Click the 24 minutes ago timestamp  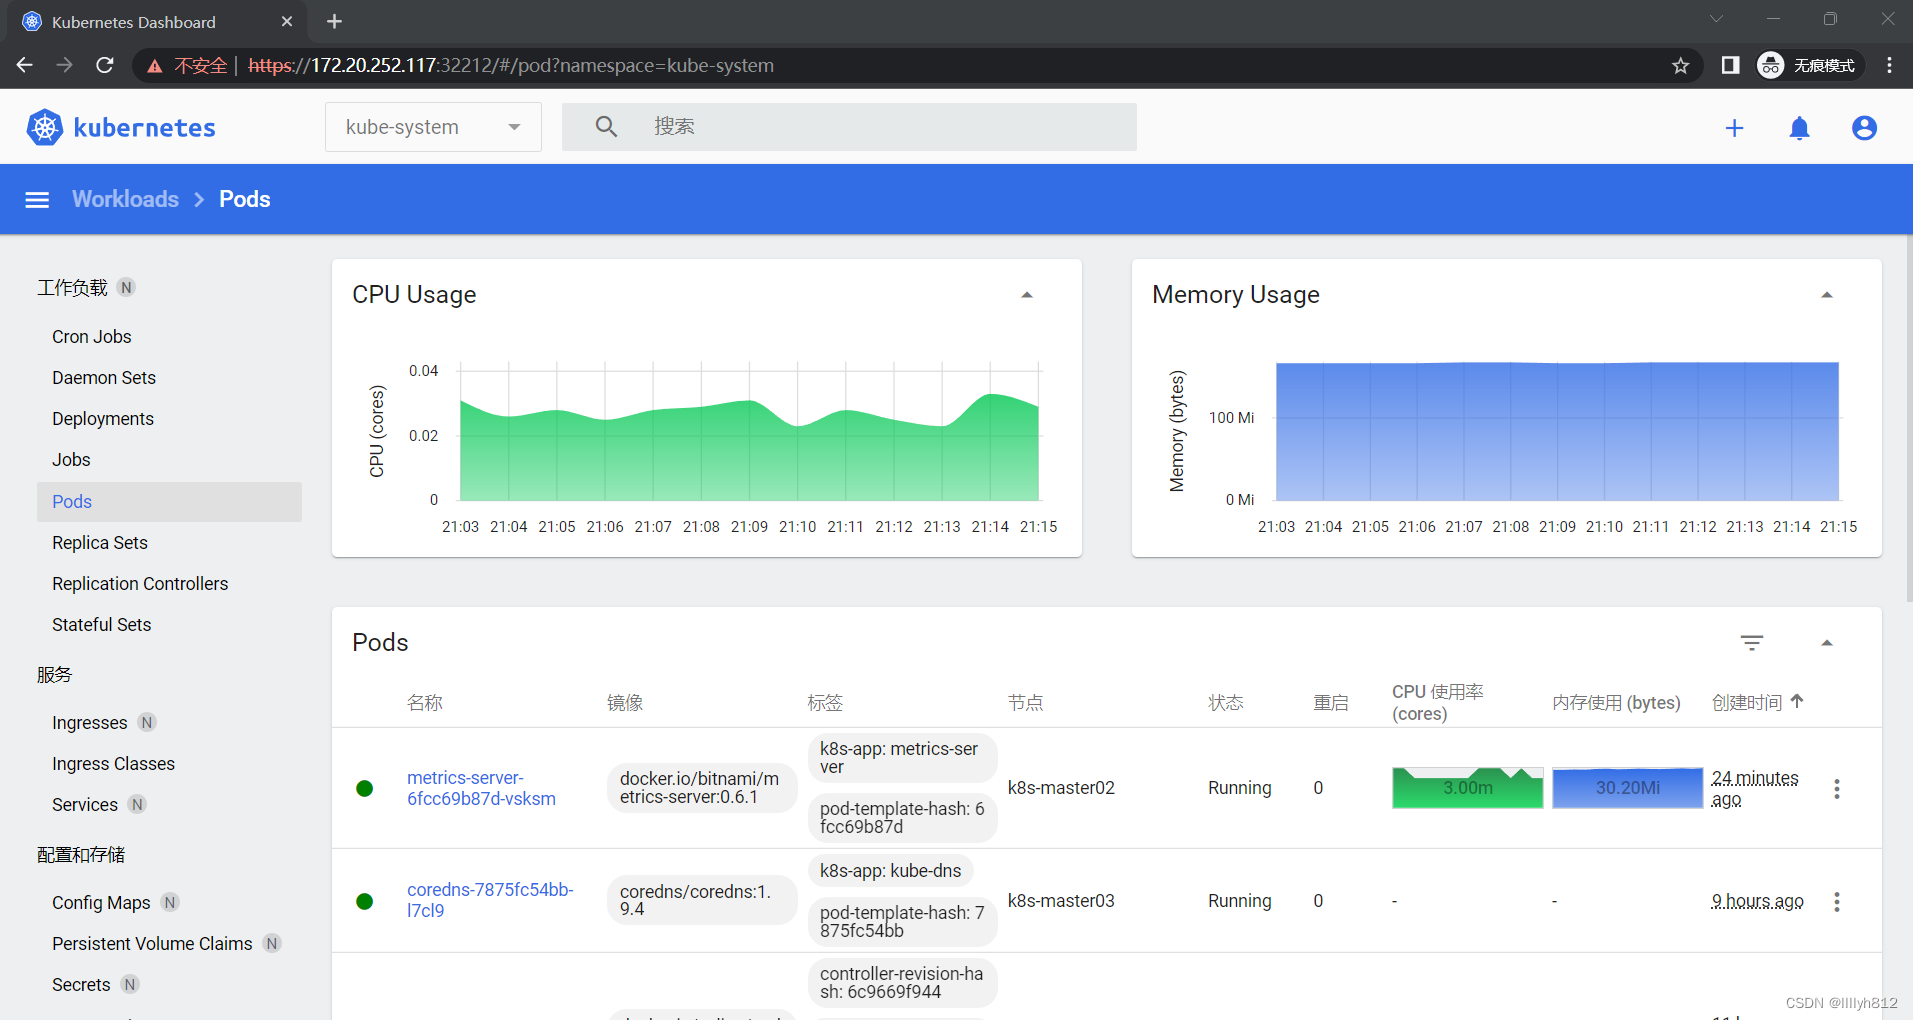coord(1754,789)
